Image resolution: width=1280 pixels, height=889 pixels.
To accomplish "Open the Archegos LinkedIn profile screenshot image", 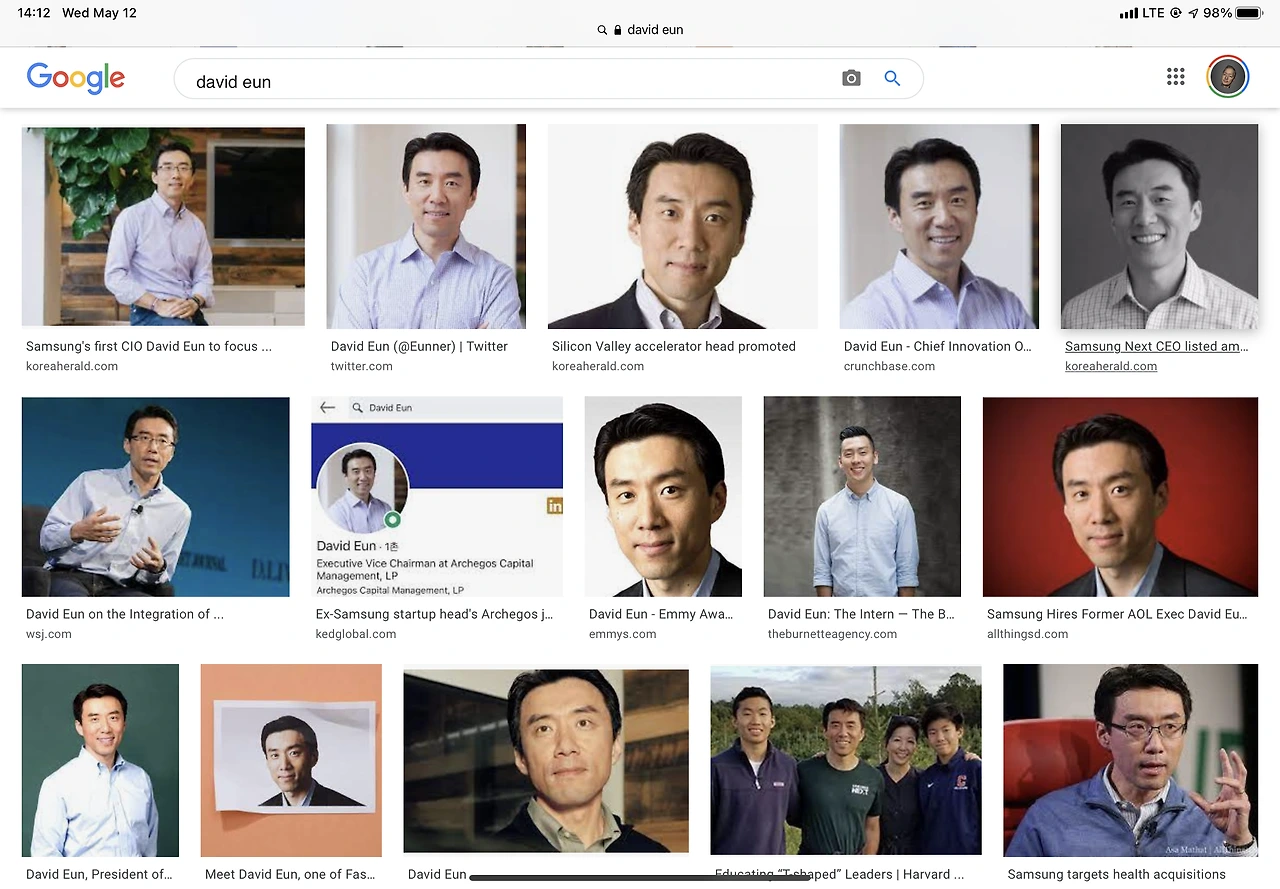I will point(437,497).
